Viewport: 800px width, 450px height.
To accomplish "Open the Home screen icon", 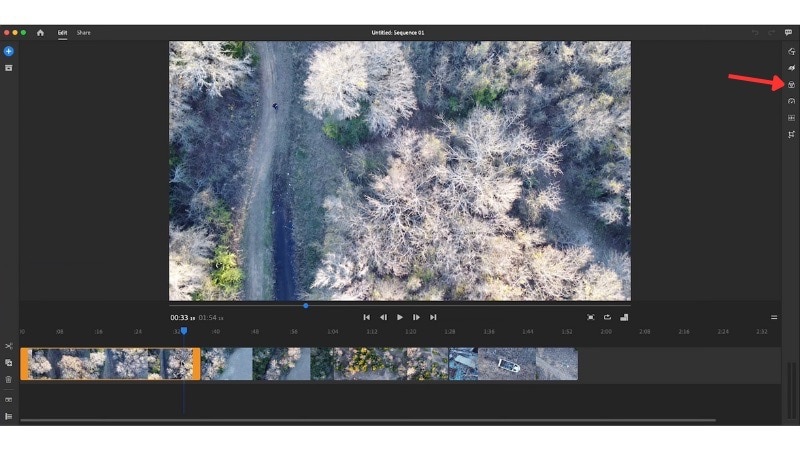I will coord(40,33).
